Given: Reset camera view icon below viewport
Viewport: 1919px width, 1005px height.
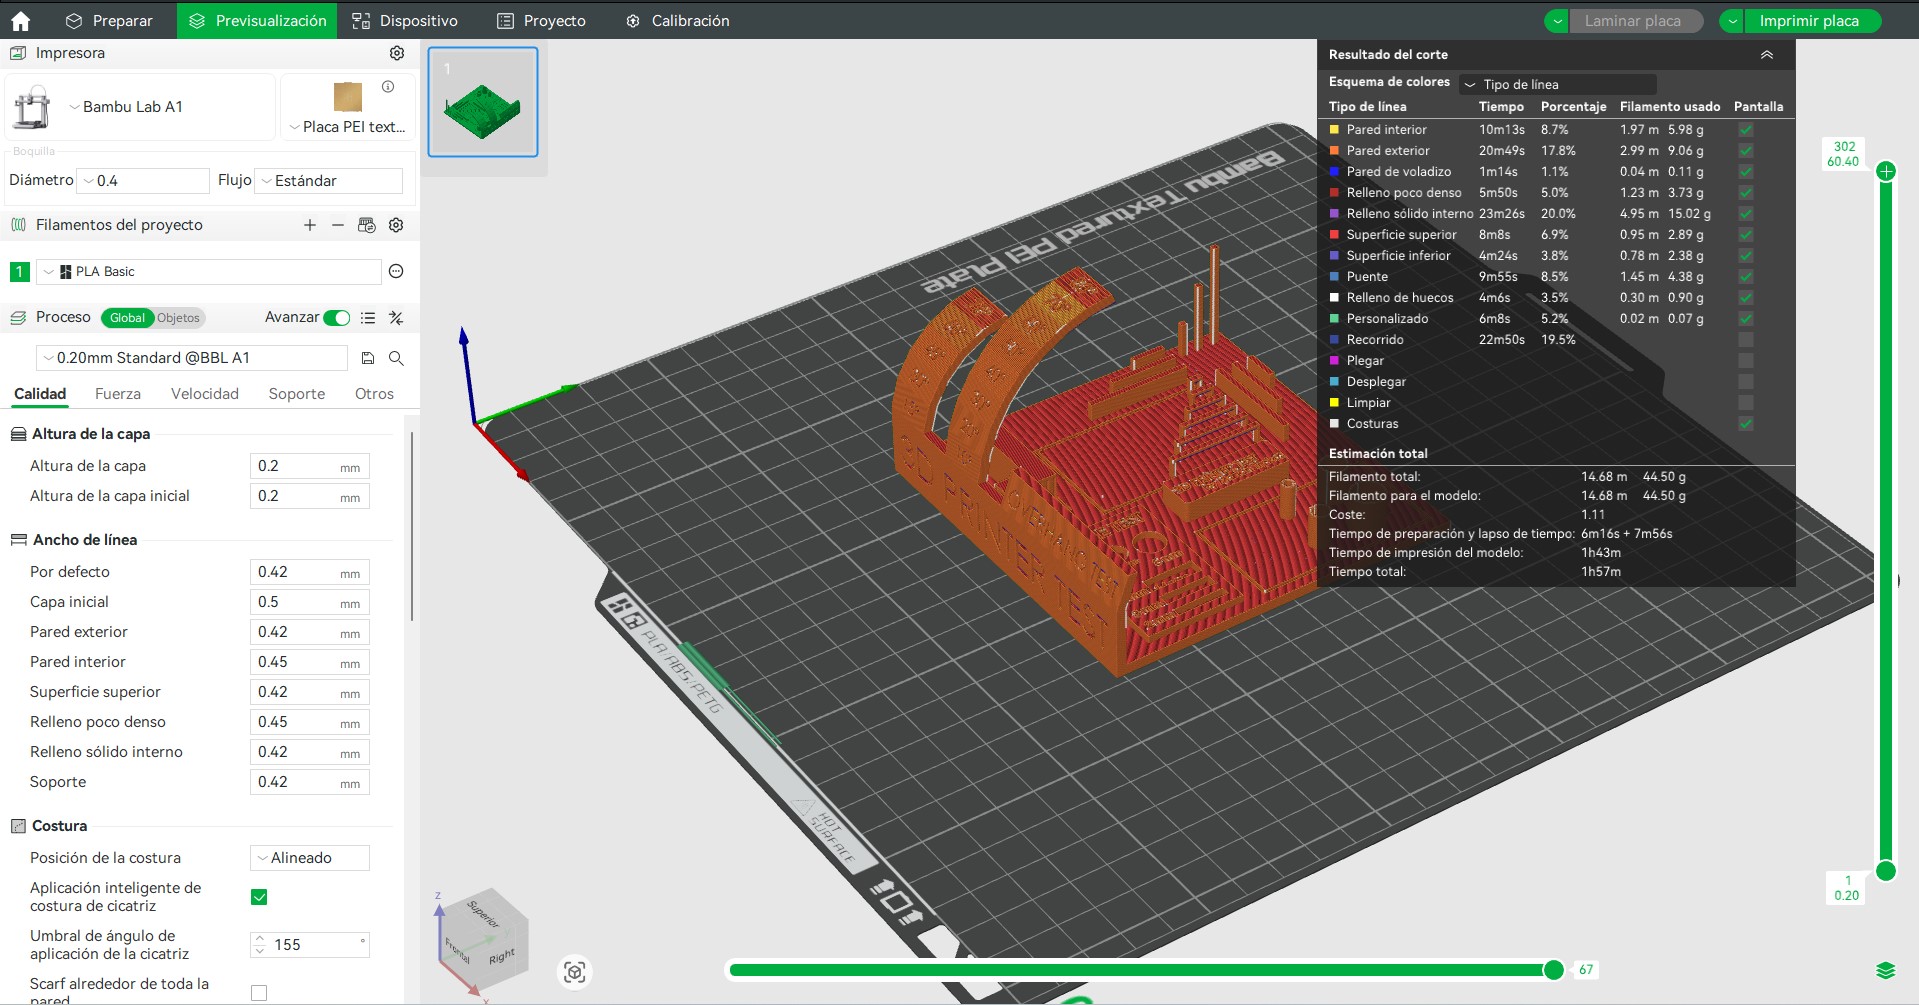Looking at the screenshot, I should tap(575, 972).
